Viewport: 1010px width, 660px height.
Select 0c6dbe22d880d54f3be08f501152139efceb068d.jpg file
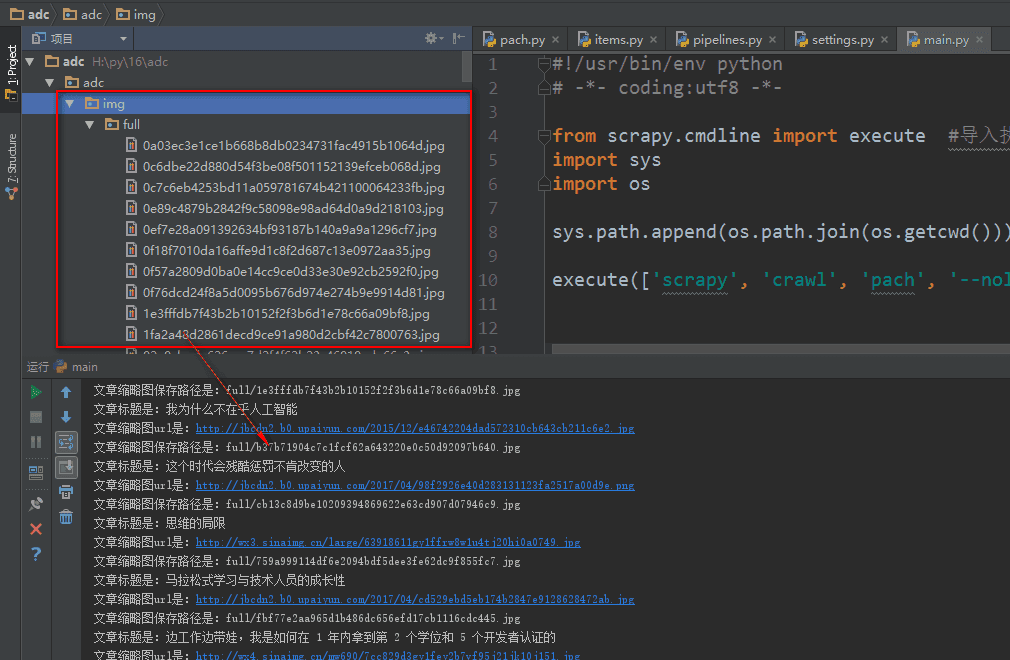tap(293, 167)
